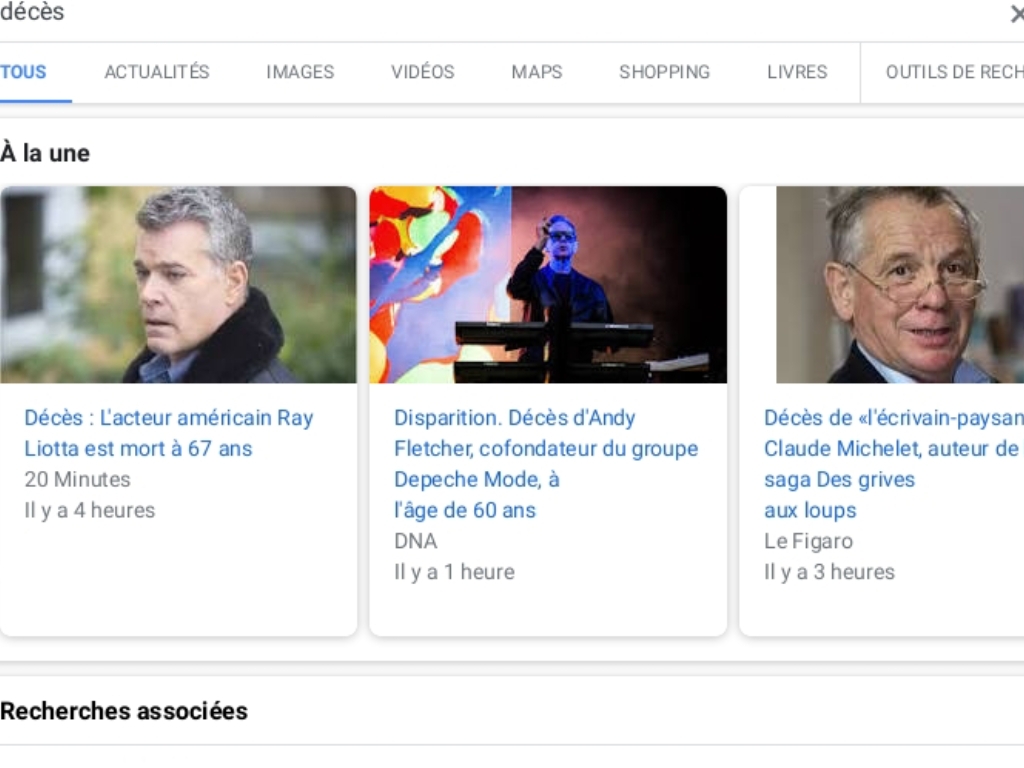Switch to the SHOPPING tab

[x=664, y=72]
